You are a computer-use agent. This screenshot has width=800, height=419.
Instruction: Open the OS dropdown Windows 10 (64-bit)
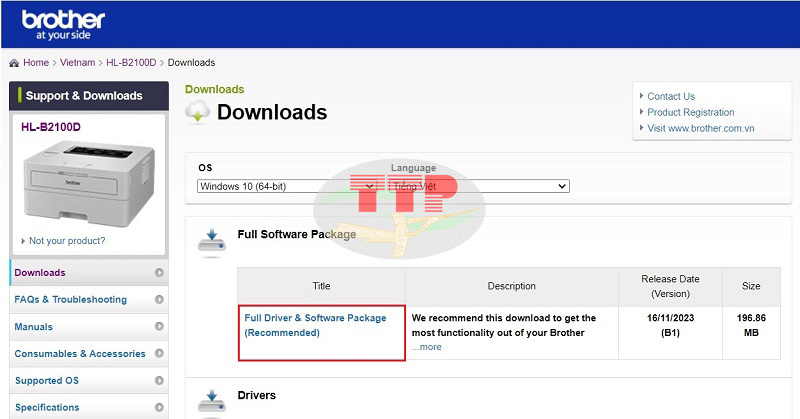click(287, 186)
